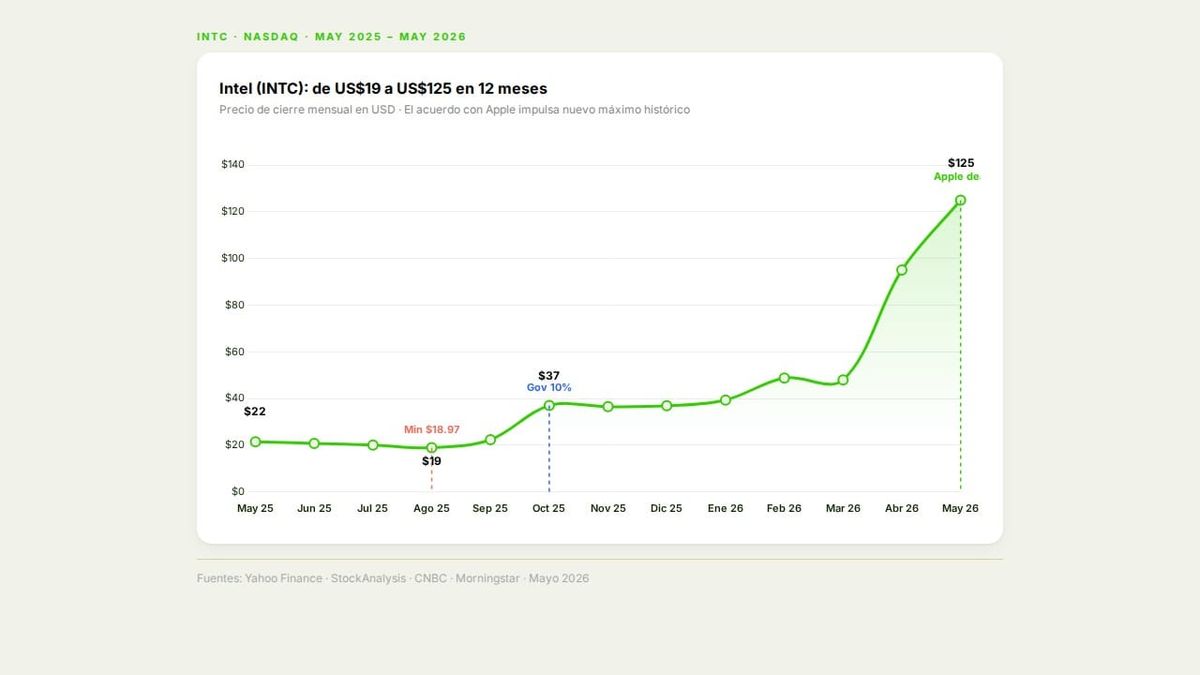Click the Fuentes source line in footer
The image size is (1200, 675).
click(393, 578)
